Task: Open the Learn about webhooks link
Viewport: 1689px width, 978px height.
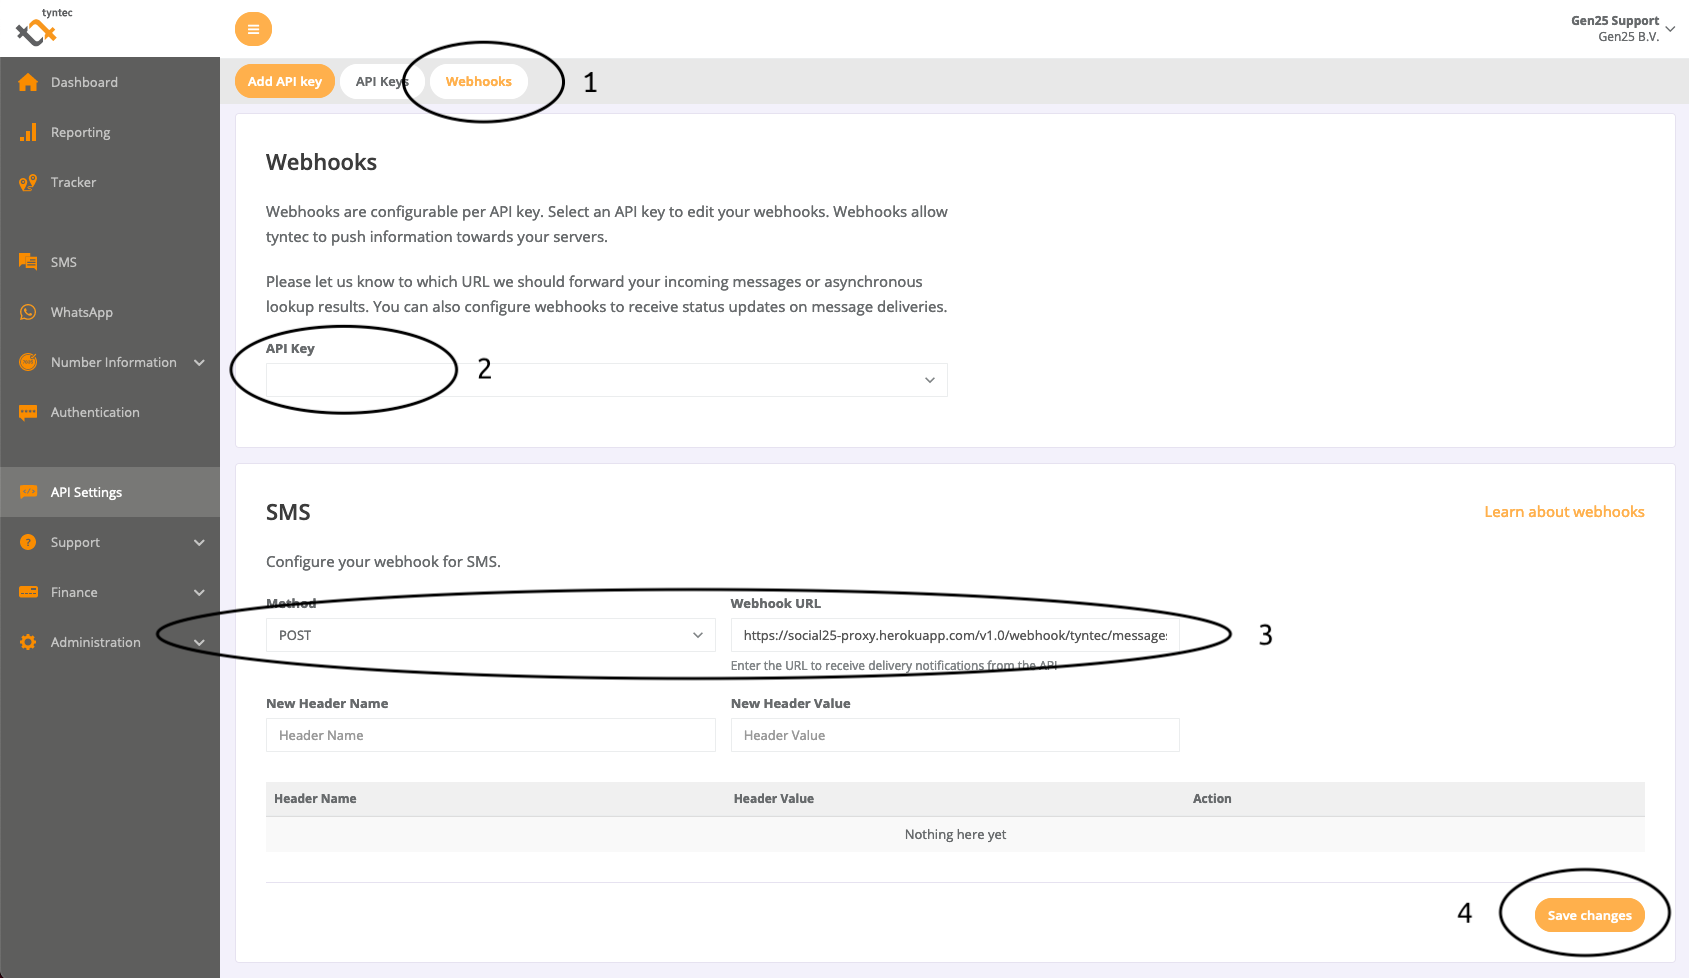Action: (x=1563, y=512)
